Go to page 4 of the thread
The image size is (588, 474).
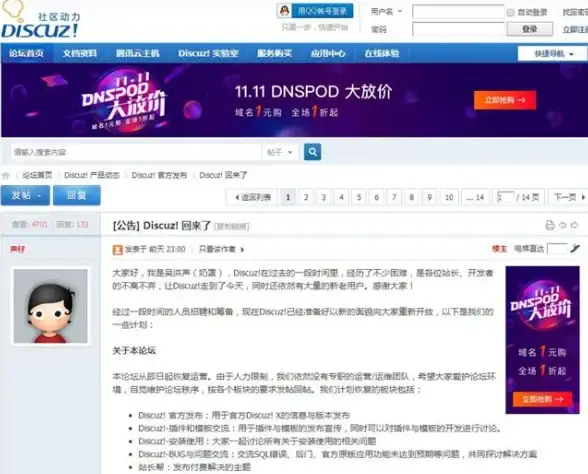(x=341, y=197)
